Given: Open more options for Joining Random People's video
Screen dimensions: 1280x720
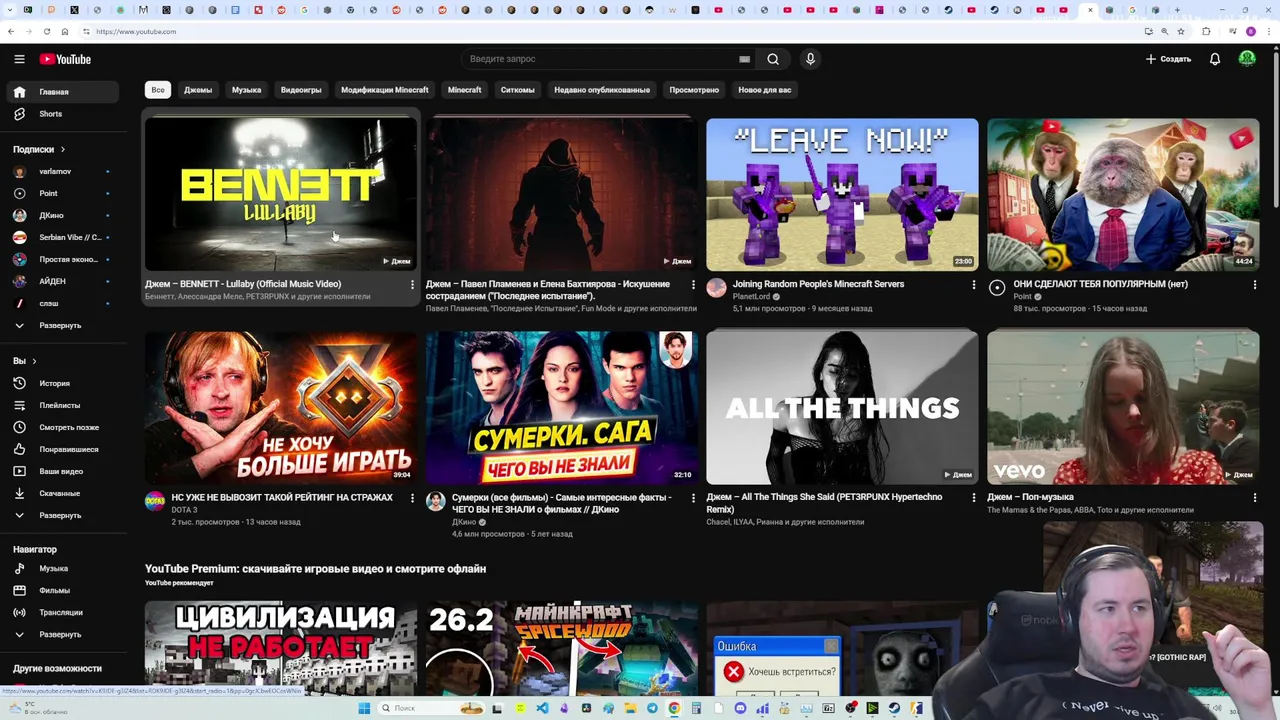Looking at the screenshot, I should click(x=974, y=285).
